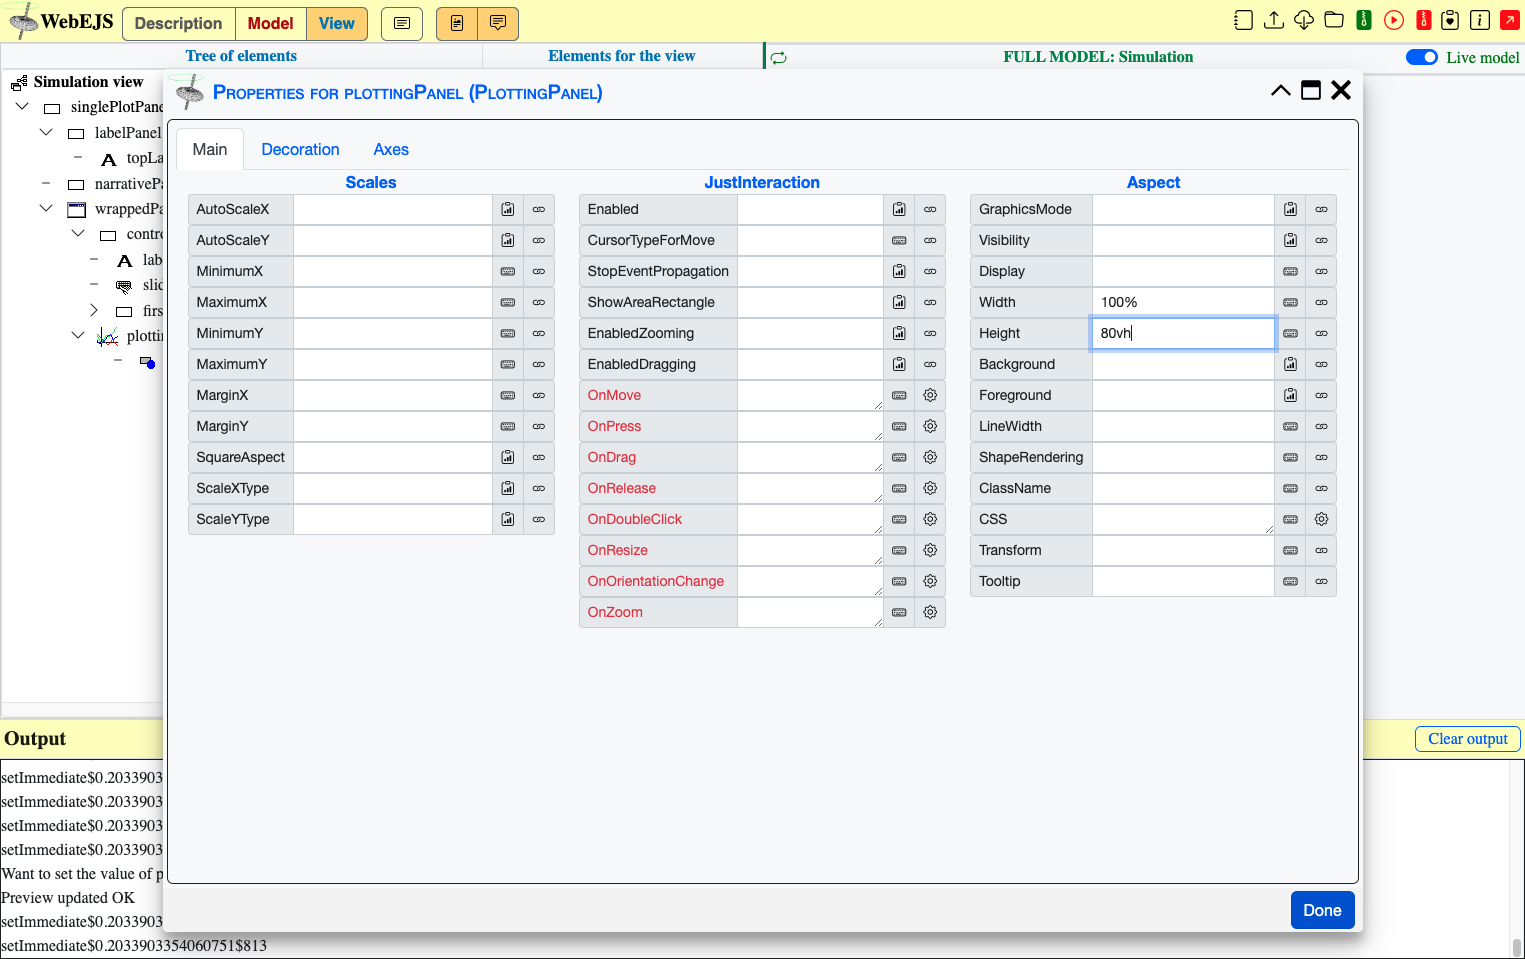Click the link icon for AutoScaleX
Image resolution: width=1525 pixels, height=959 pixels.
point(539,209)
